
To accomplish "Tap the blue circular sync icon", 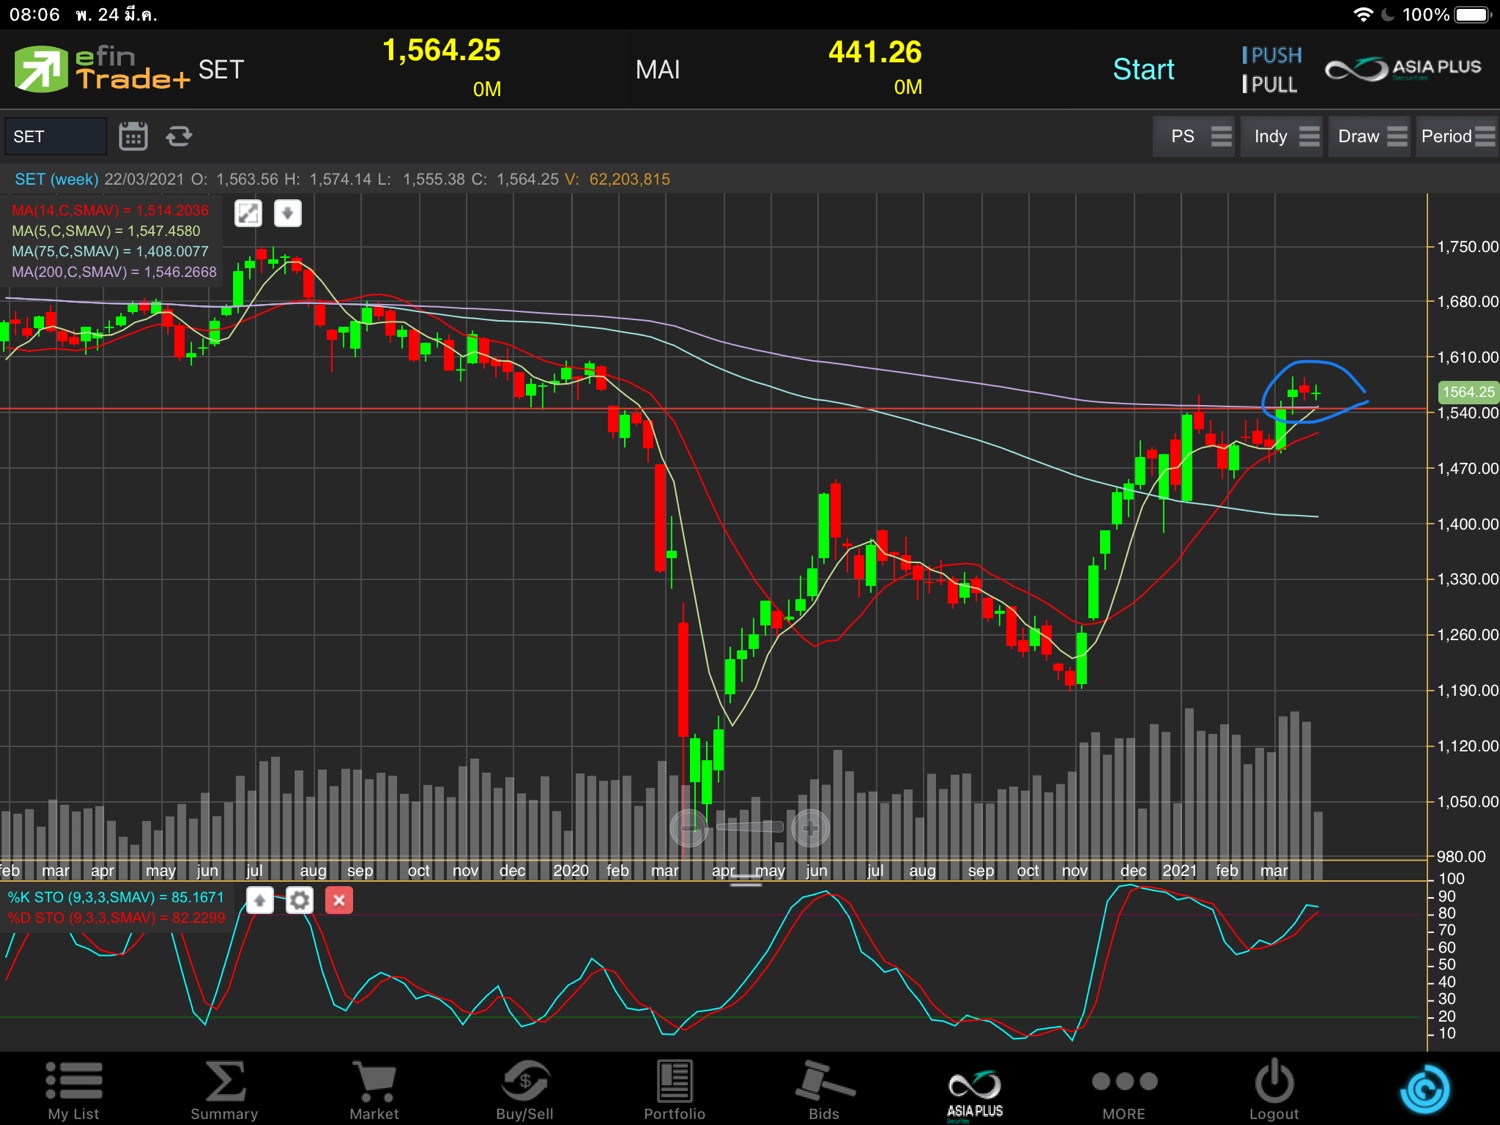I will [x=1425, y=1088].
